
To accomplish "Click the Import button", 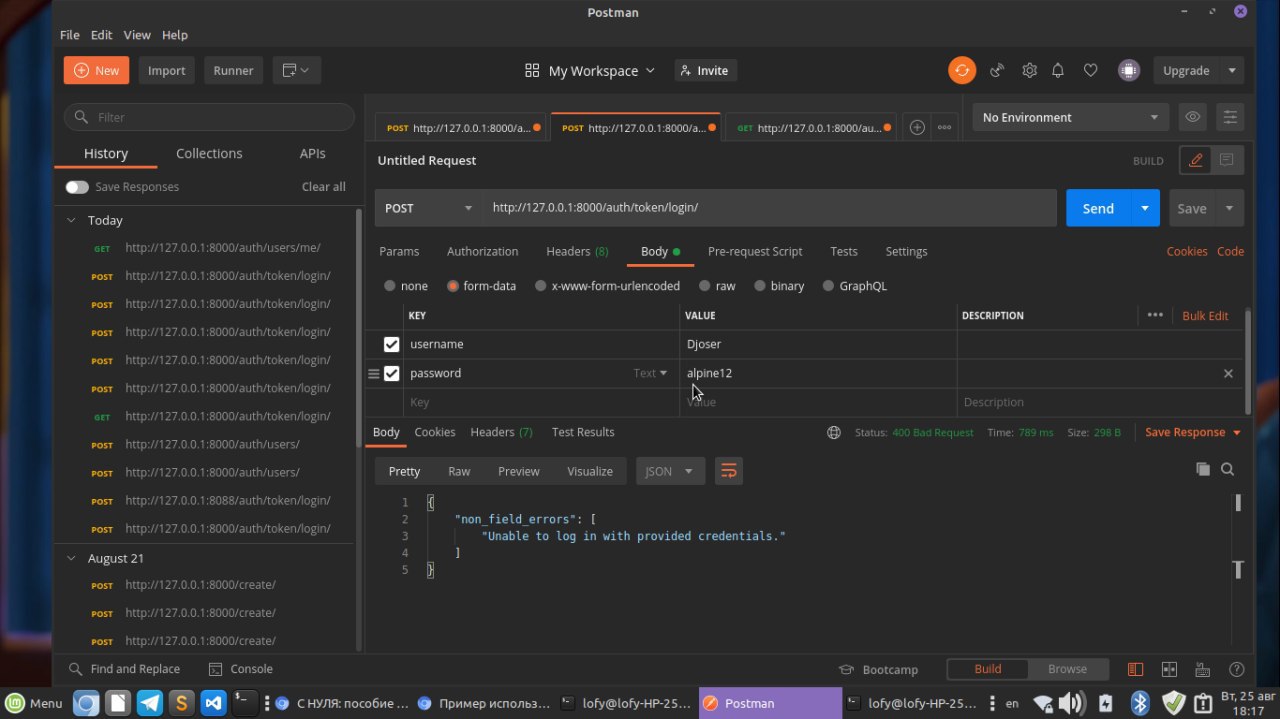I will click(166, 70).
